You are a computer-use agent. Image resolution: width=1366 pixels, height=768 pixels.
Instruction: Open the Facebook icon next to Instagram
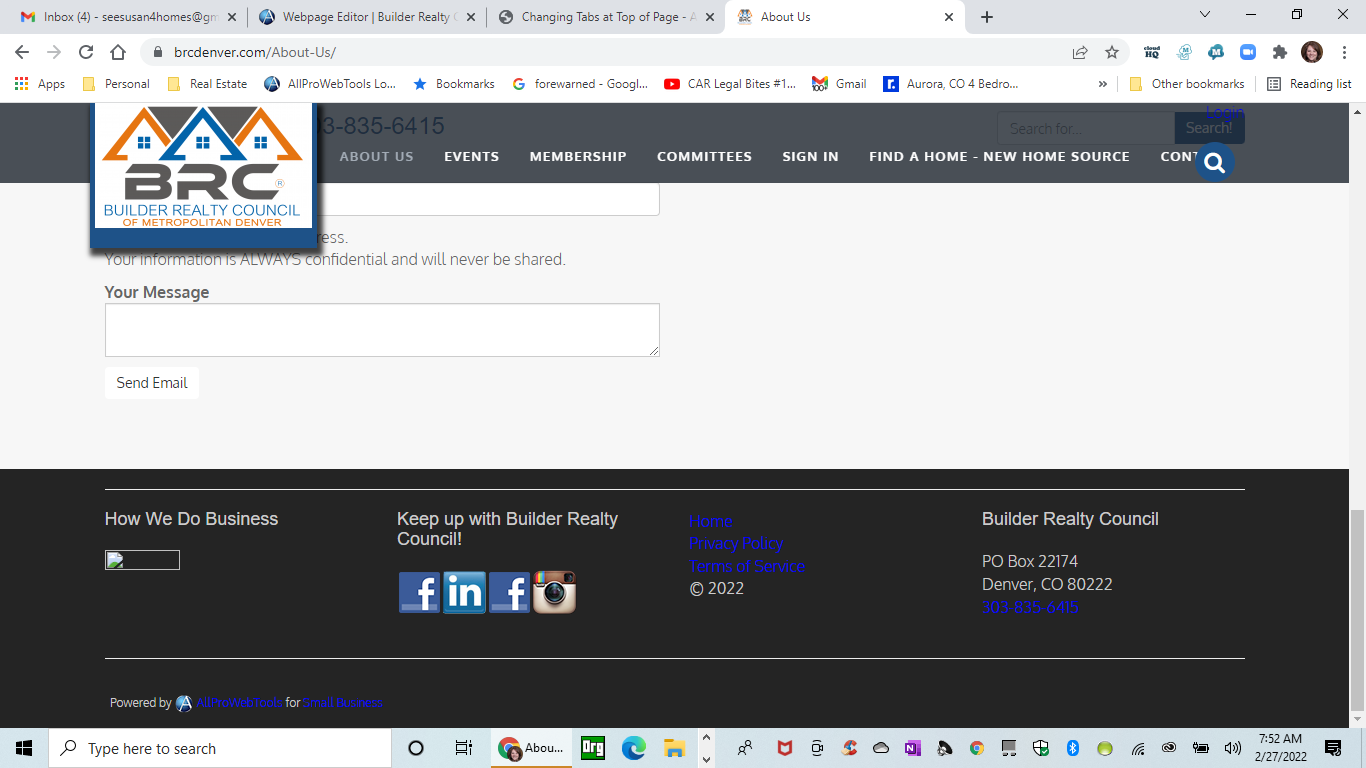coord(509,592)
